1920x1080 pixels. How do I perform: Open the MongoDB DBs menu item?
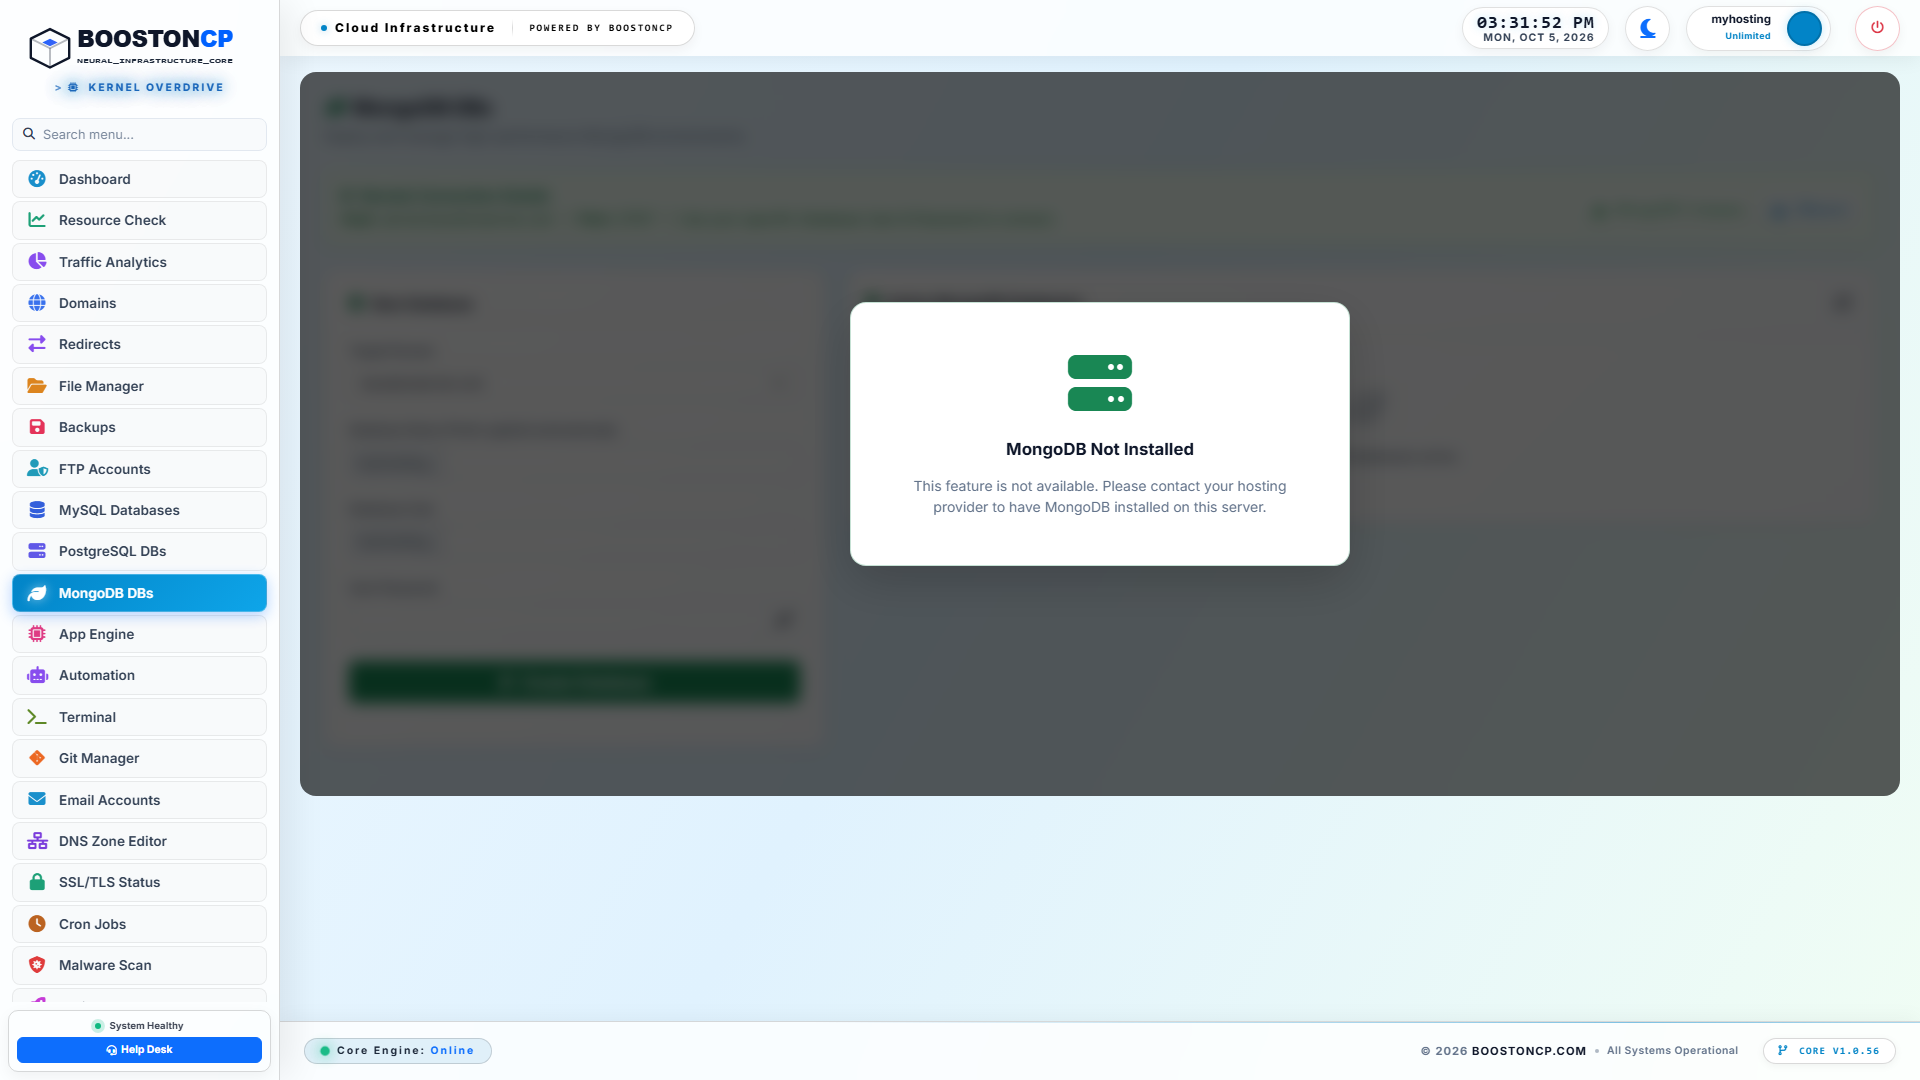[140, 593]
